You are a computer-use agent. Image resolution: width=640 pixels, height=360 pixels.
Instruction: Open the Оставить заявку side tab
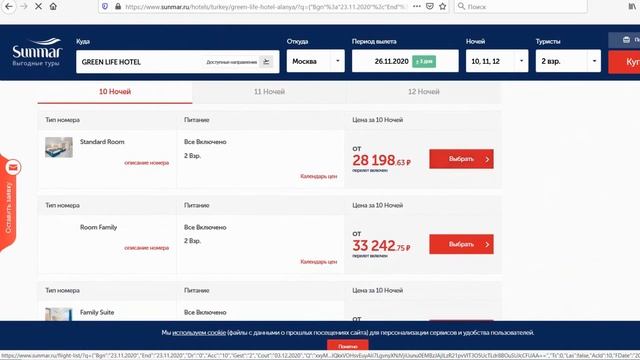(x=9, y=208)
